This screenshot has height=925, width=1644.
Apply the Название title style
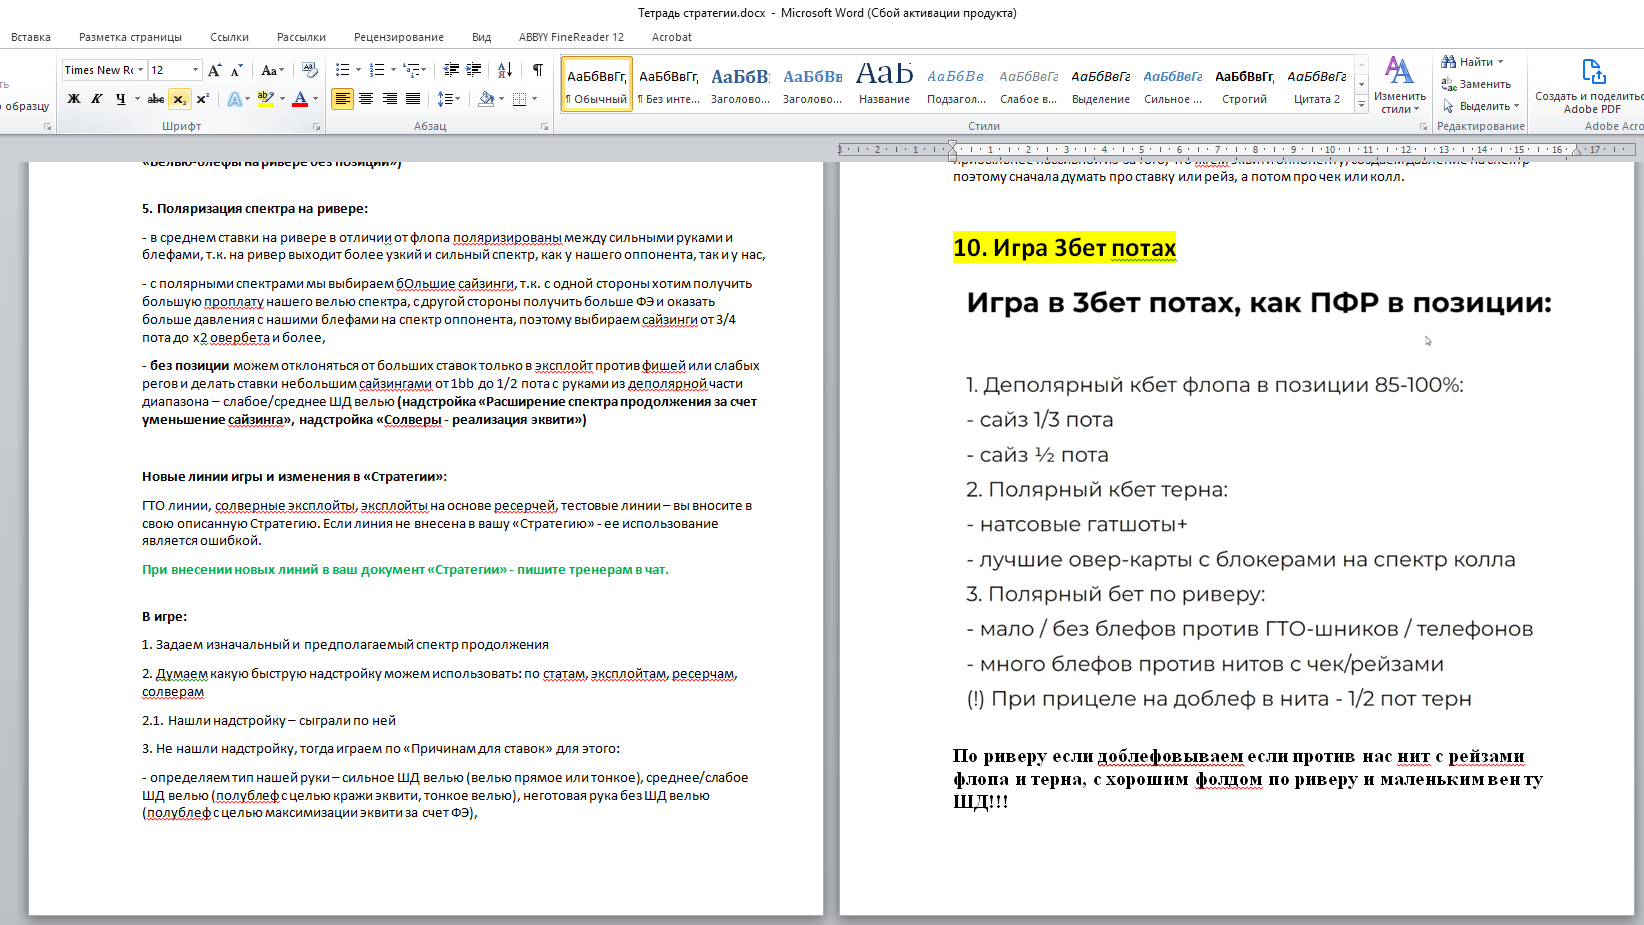tap(885, 85)
